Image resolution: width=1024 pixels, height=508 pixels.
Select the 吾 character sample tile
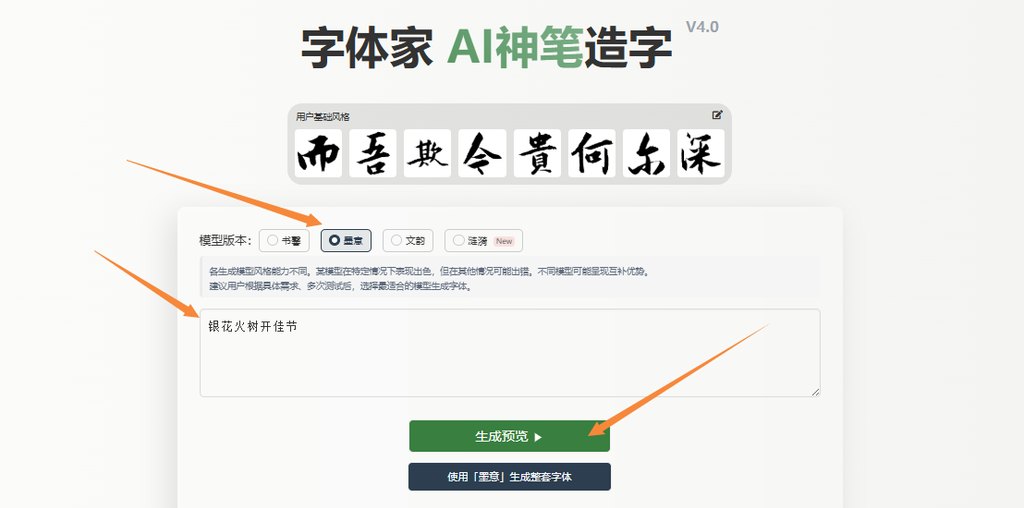coord(373,153)
